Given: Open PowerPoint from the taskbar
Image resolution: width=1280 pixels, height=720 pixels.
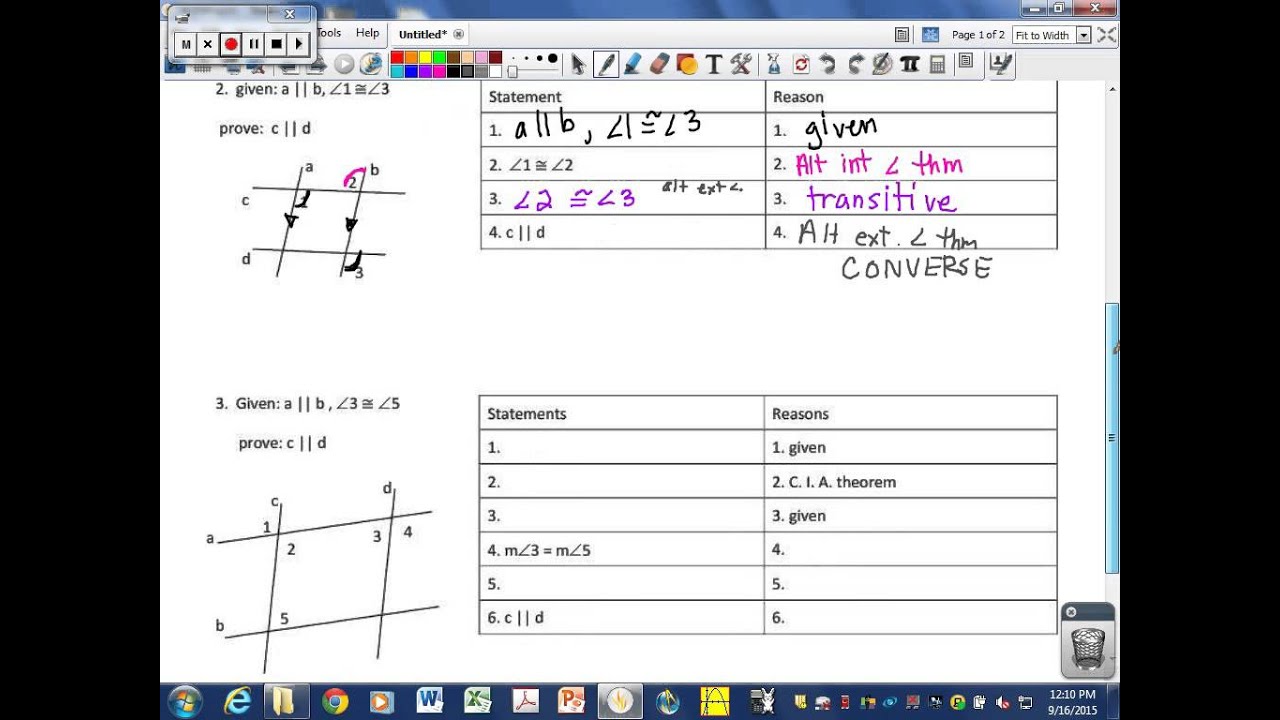Looking at the screenshot, I should (572, 701).
